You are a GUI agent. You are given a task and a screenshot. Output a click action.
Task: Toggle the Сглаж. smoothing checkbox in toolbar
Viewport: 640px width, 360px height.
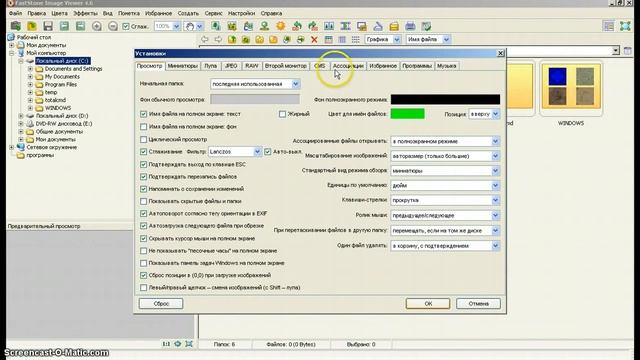coord(126,27)
